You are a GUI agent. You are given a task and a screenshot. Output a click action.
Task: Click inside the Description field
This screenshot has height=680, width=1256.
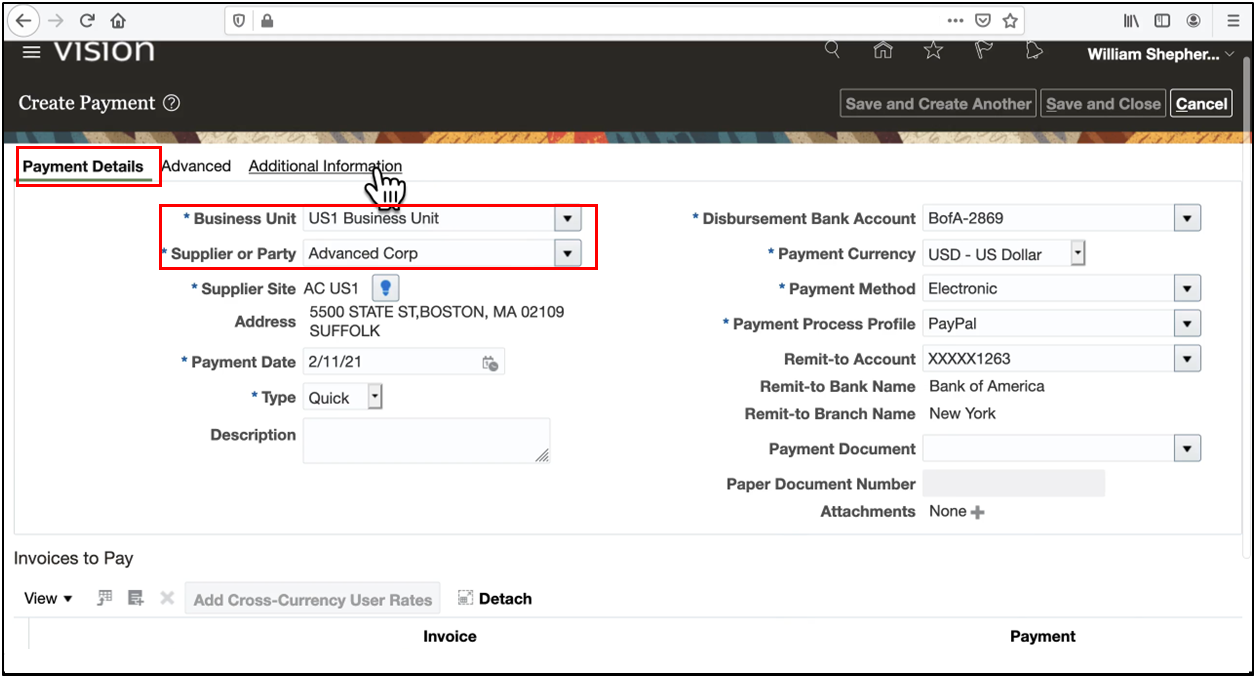(426, 440)
